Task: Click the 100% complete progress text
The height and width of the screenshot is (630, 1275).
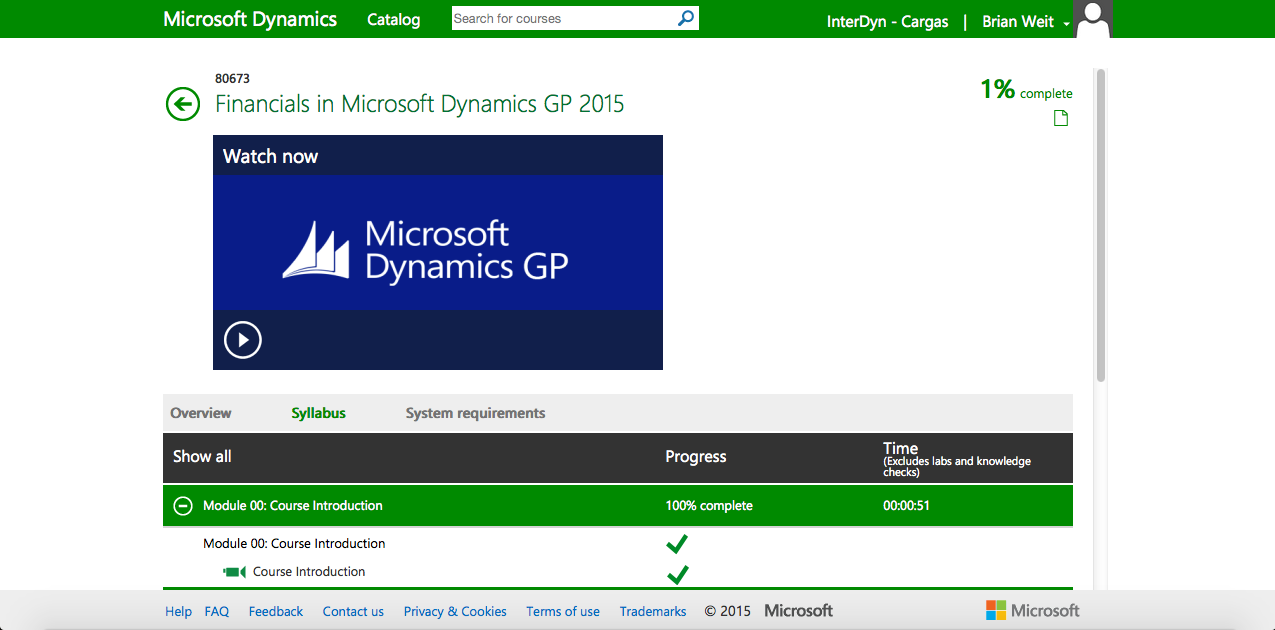Action: pos(709,506)
